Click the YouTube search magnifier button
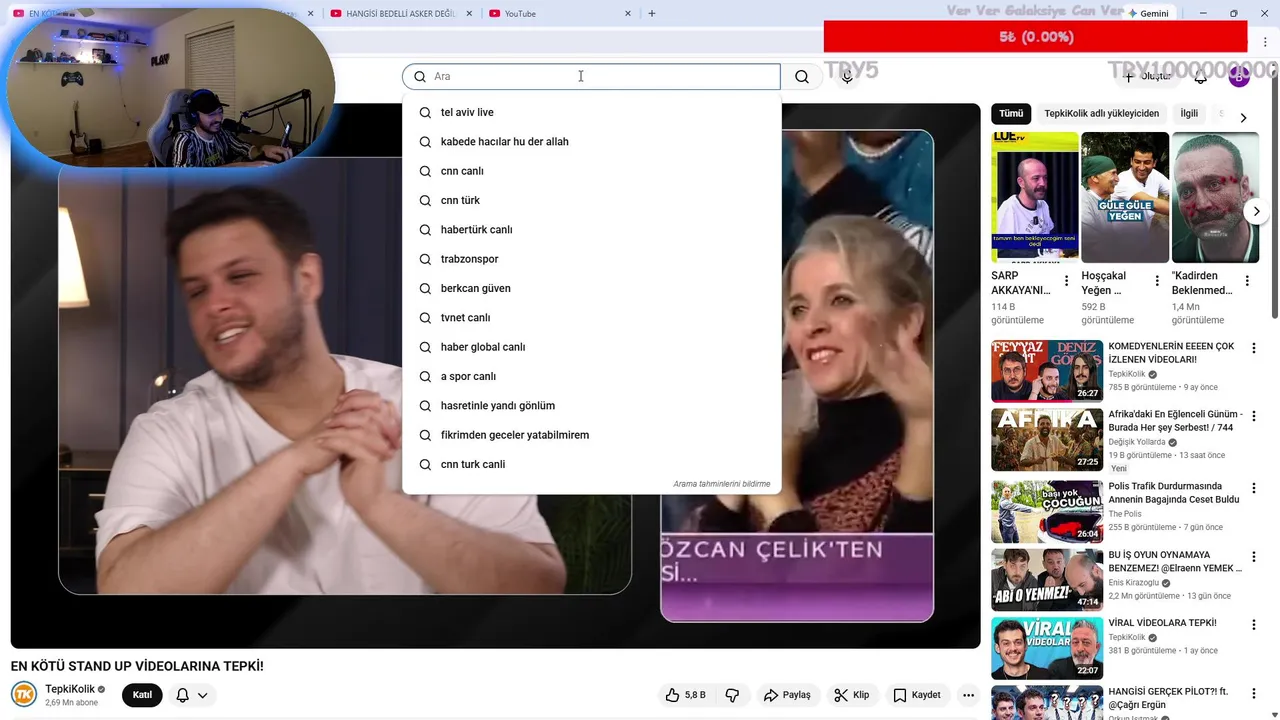Viewport: 1280px width, 720px height. (x=802, y=77)
